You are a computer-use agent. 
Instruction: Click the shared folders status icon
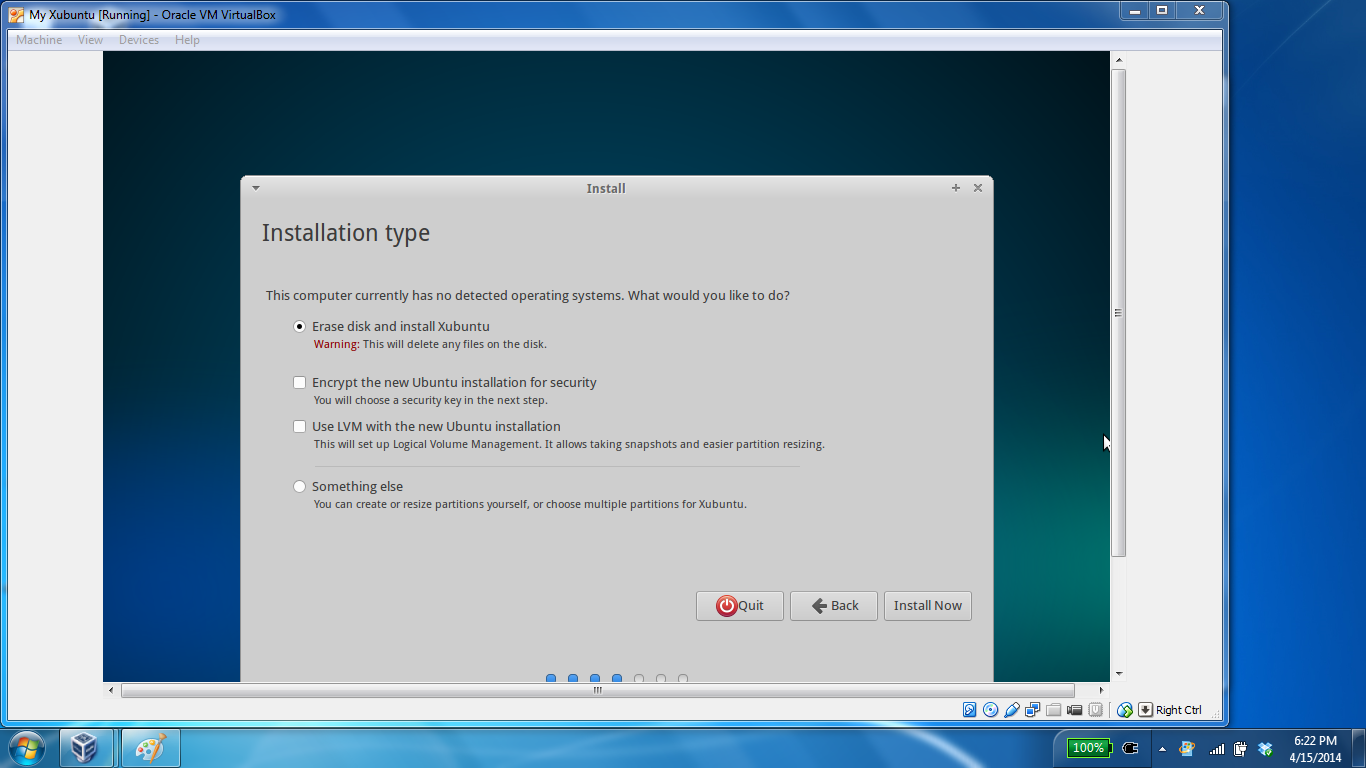click(x=1053, y=710)
